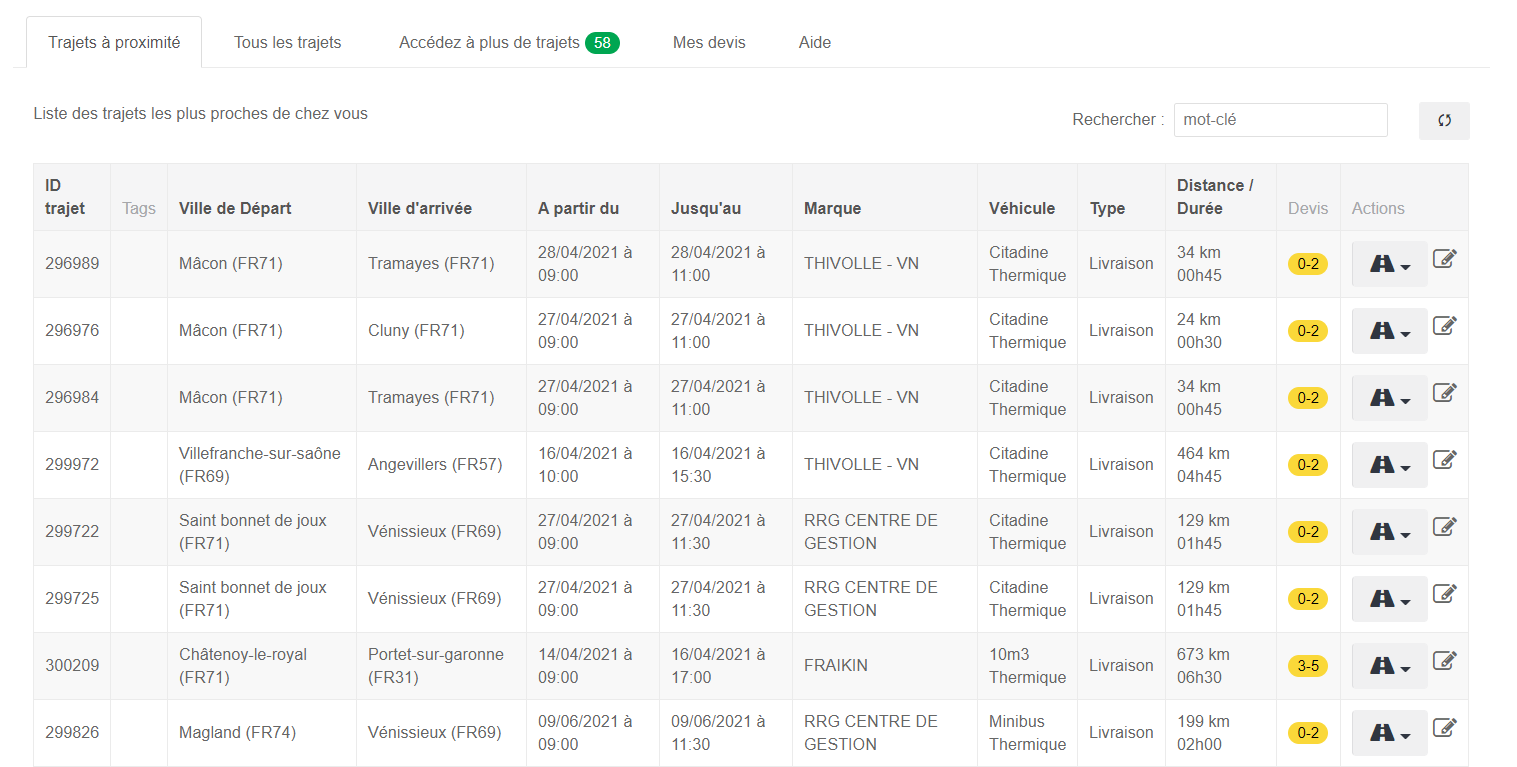Sort by Distance / Durée column header
Screen dimensions: 1517x767
click(x=1221, y=197)
